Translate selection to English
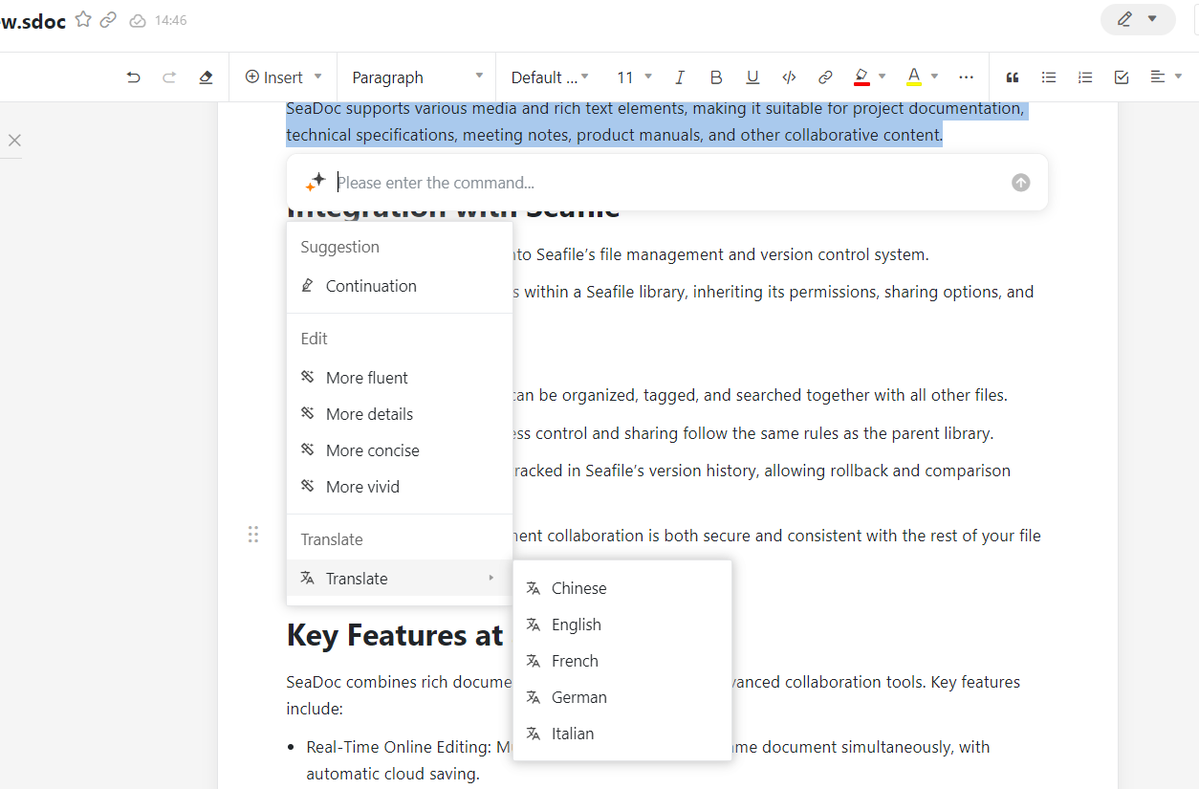The image size is (1199, 789). [622, 625]
